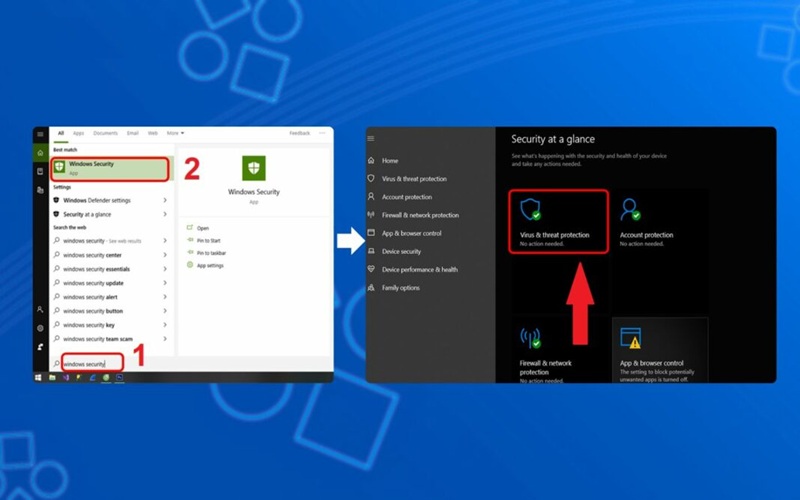Expand the 'windows security alert' chevron
This screenshot has height=500, width=800.
(165, 296)
